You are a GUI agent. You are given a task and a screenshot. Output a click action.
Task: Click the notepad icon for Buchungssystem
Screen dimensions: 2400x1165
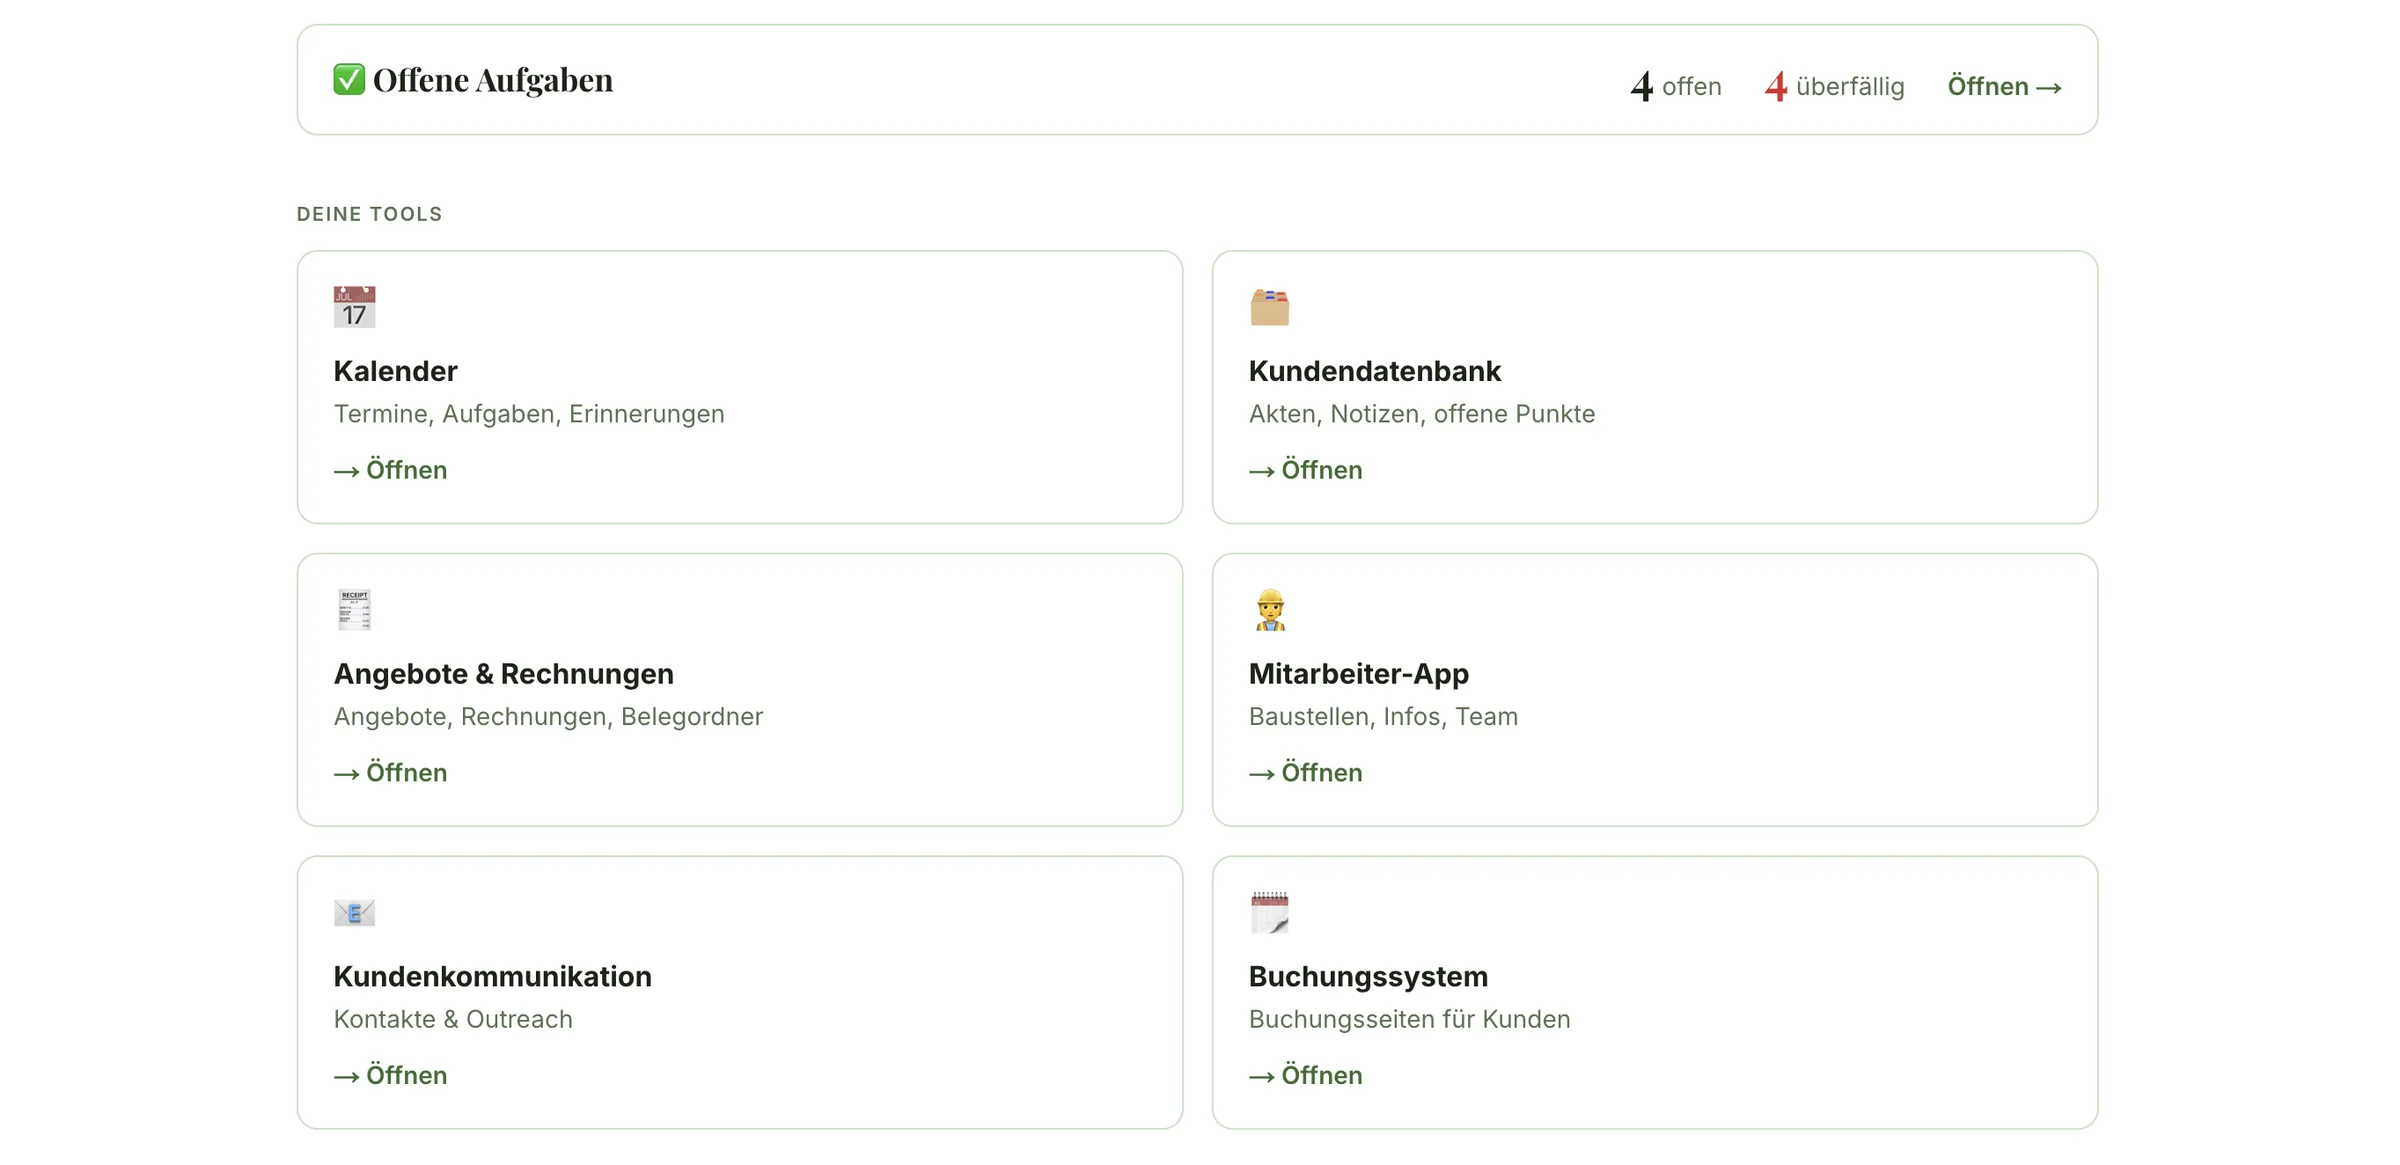[1269, 912]
